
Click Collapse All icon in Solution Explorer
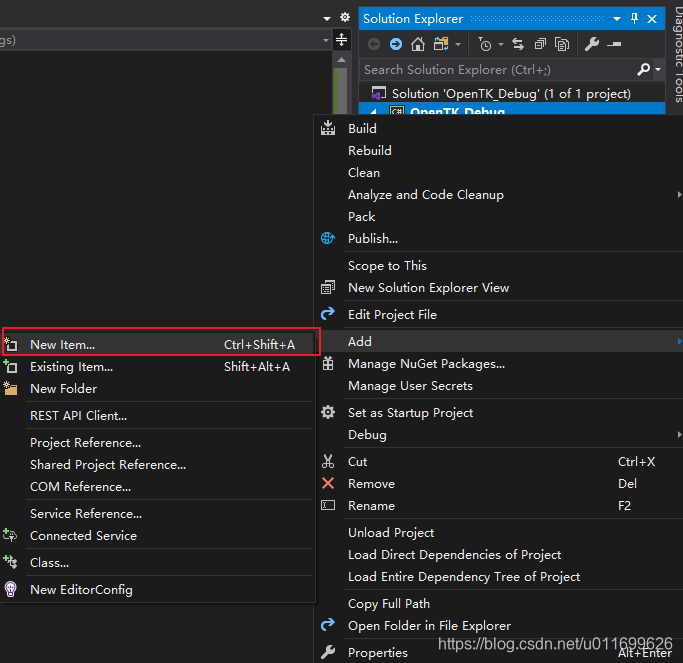540,44
